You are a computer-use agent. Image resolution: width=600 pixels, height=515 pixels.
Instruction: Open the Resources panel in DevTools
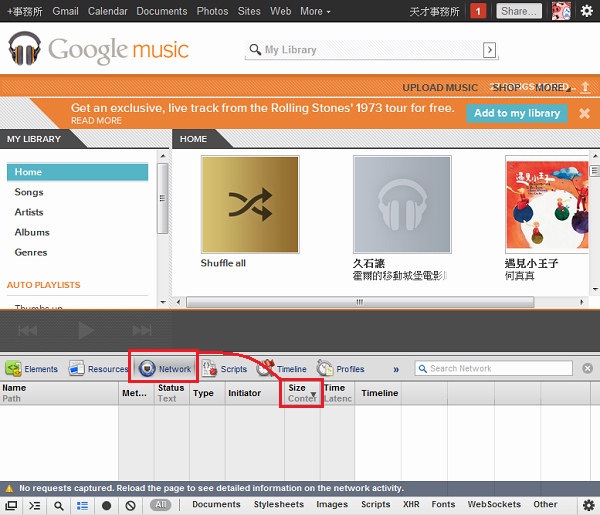click(x=98, y=369)
